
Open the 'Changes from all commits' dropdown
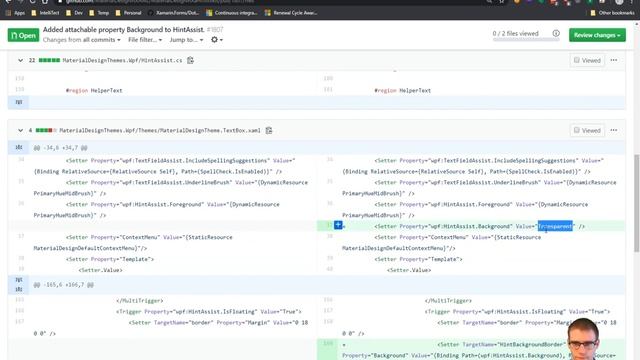coord(82,40)
